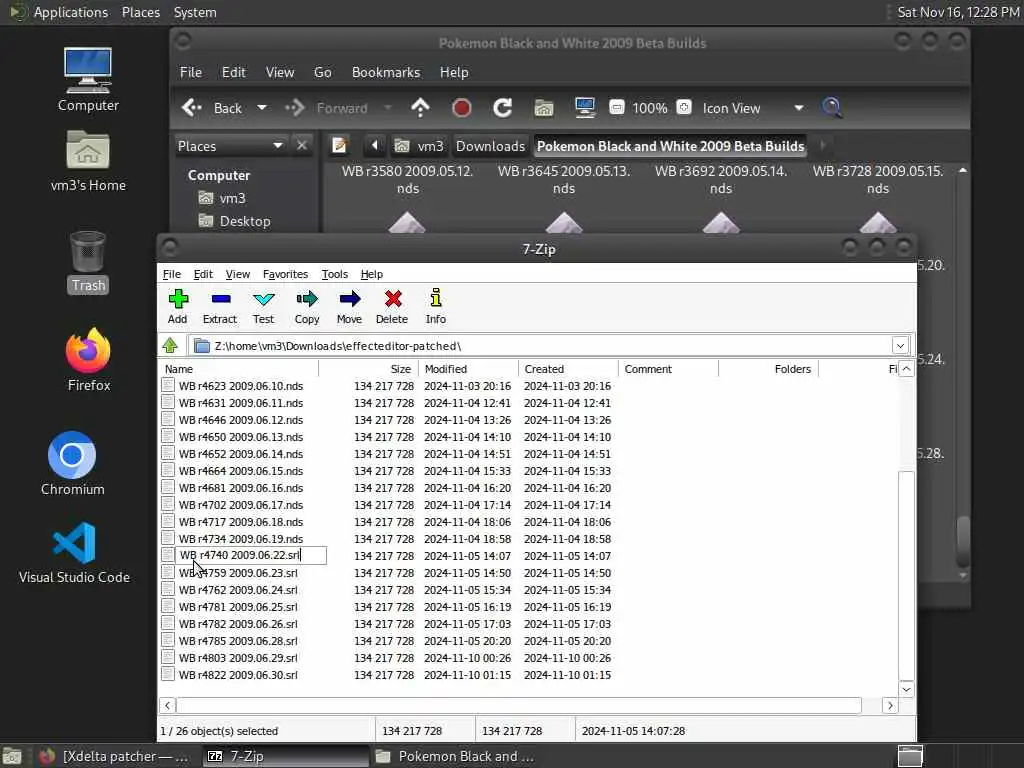Image resolution: width=1024 pixels, height=768 pixels.
Task: Click the Downloads breadcrumb button
Action: tap(490, 146)
